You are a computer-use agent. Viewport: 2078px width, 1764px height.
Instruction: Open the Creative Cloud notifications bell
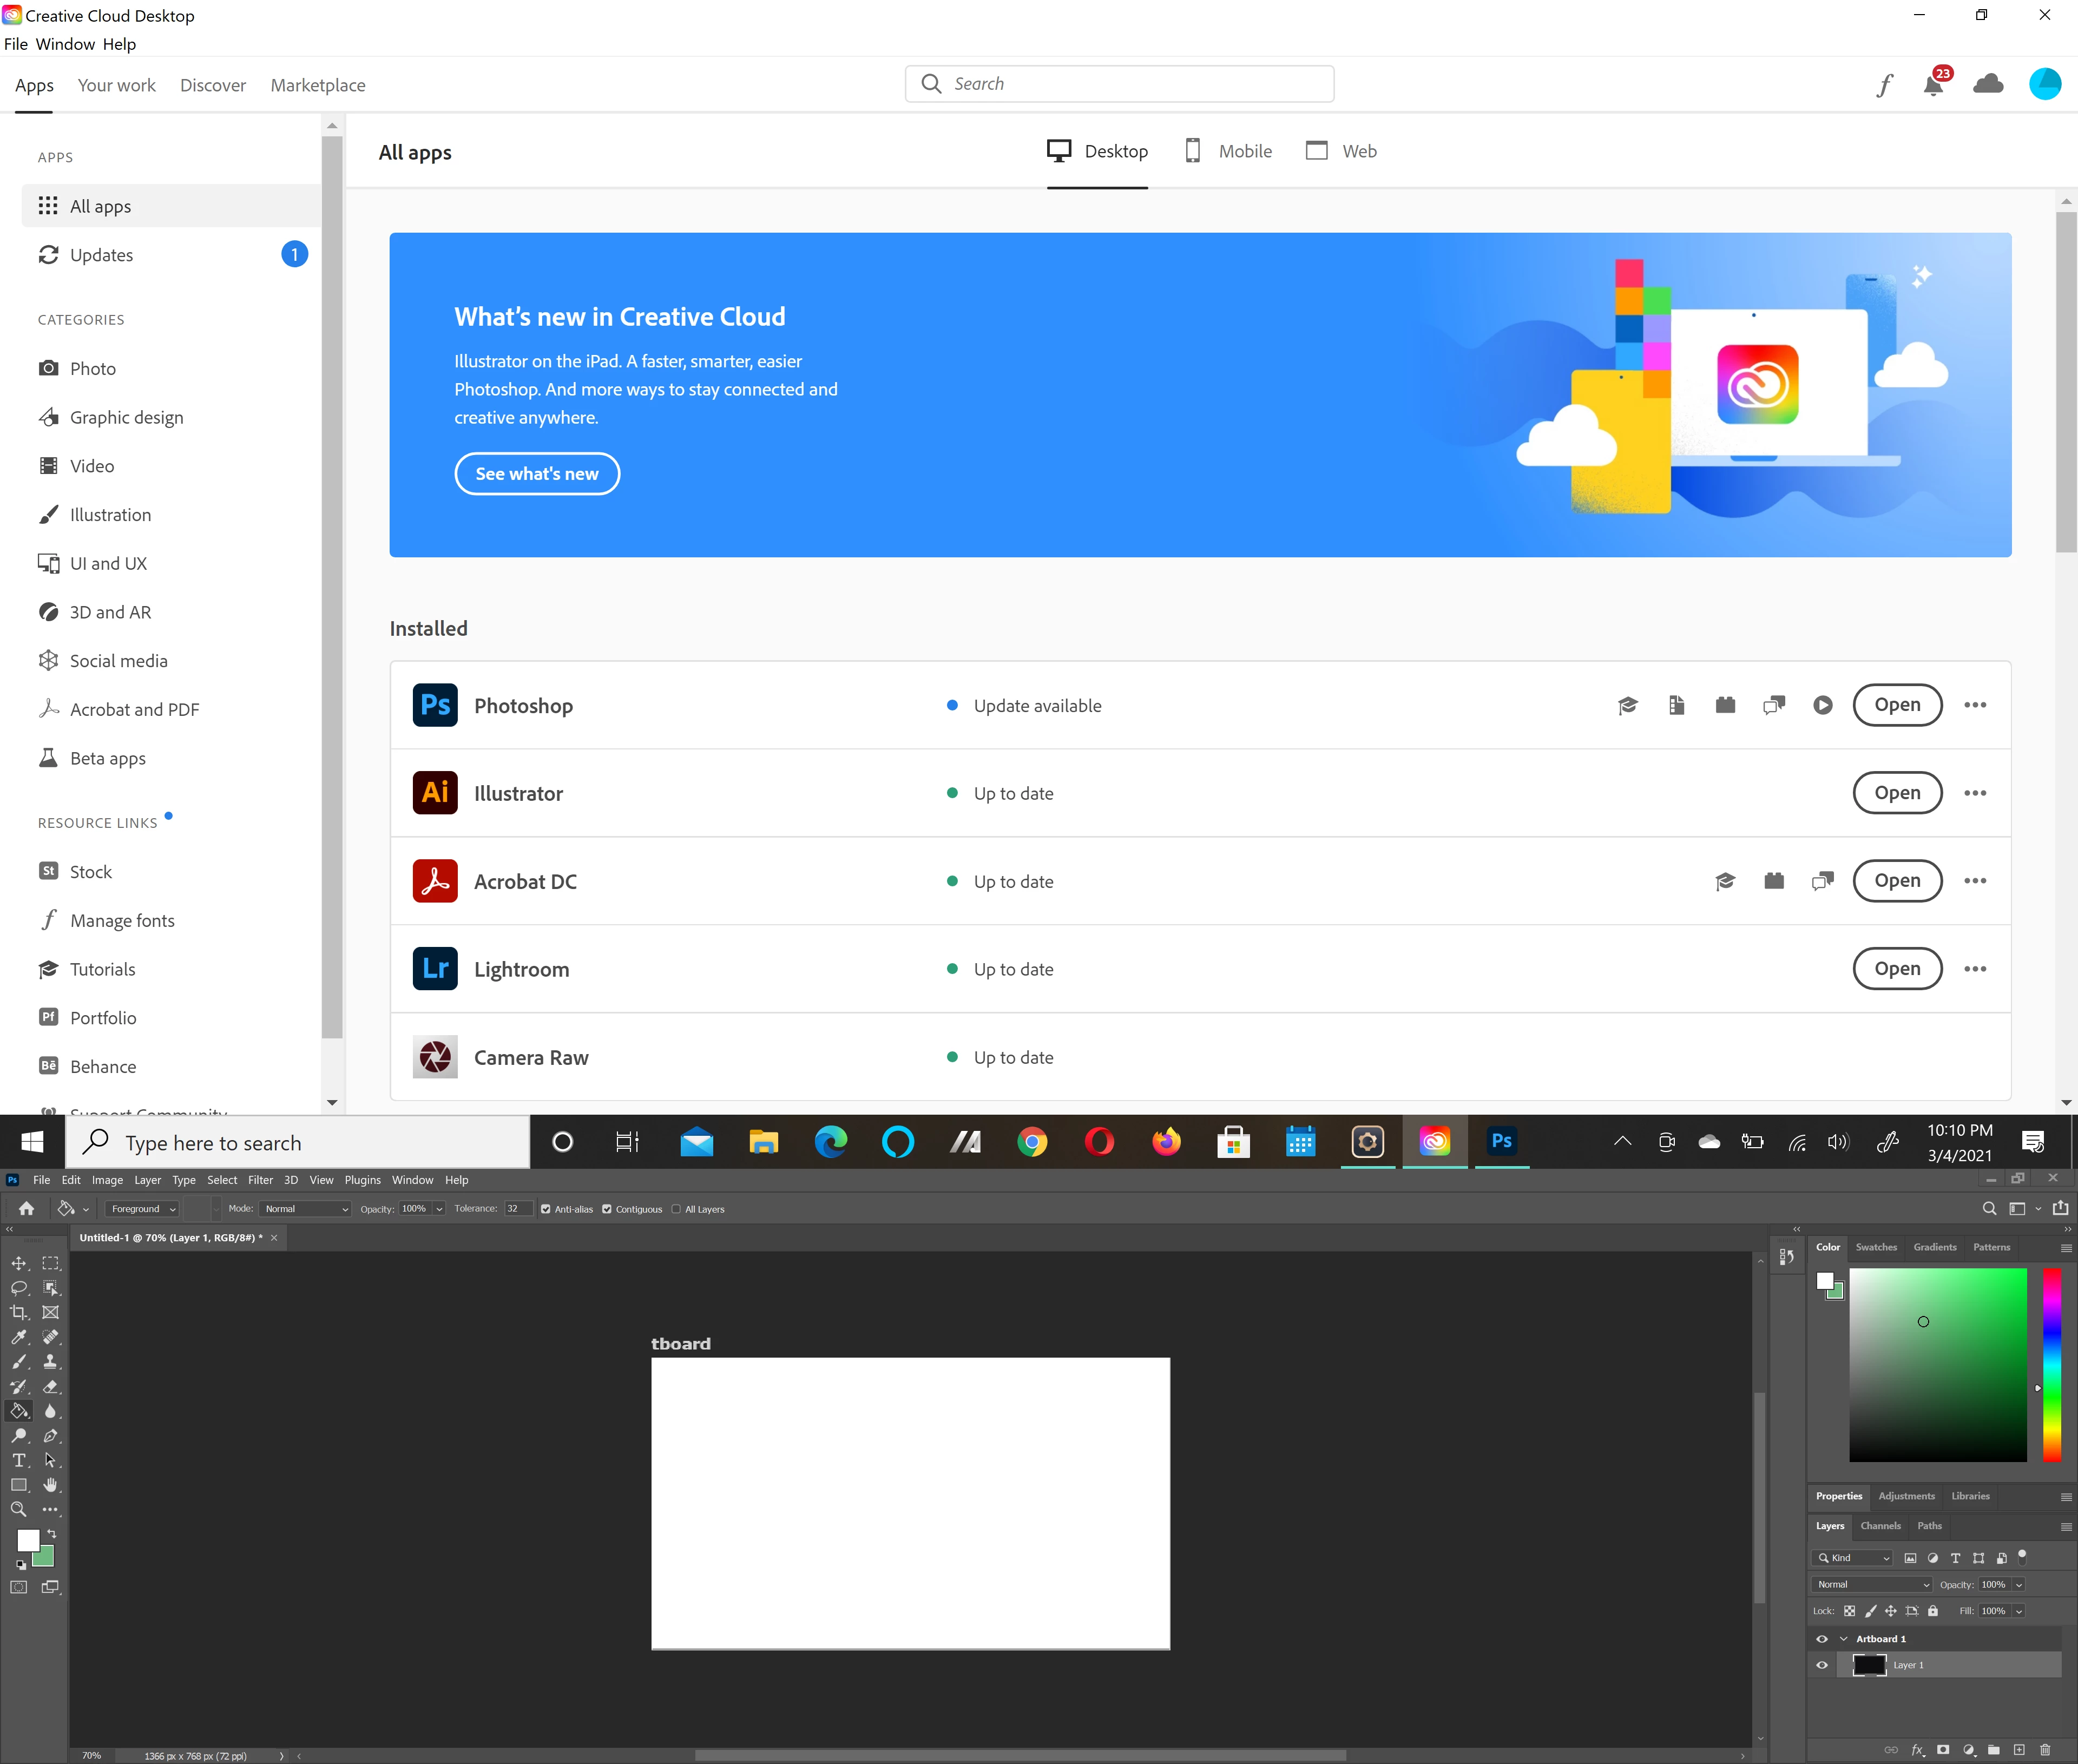1933,85
